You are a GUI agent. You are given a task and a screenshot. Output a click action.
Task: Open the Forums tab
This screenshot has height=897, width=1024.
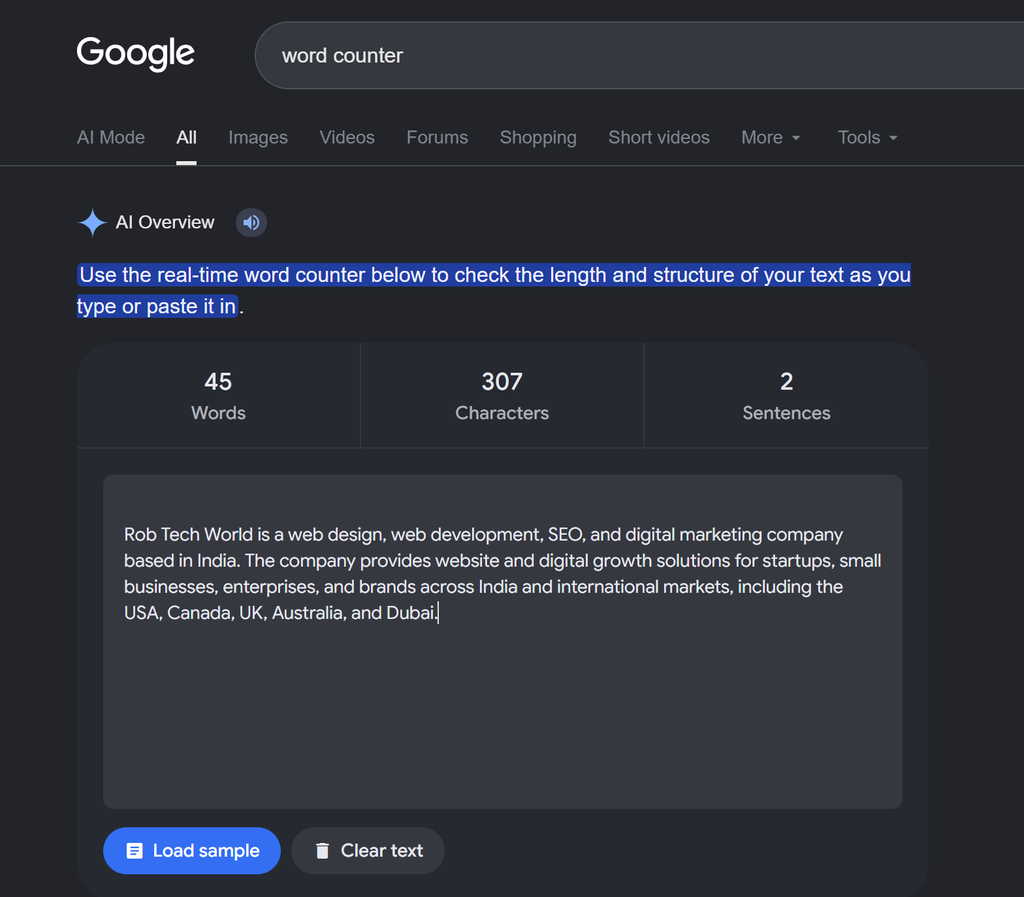(437, 137)
